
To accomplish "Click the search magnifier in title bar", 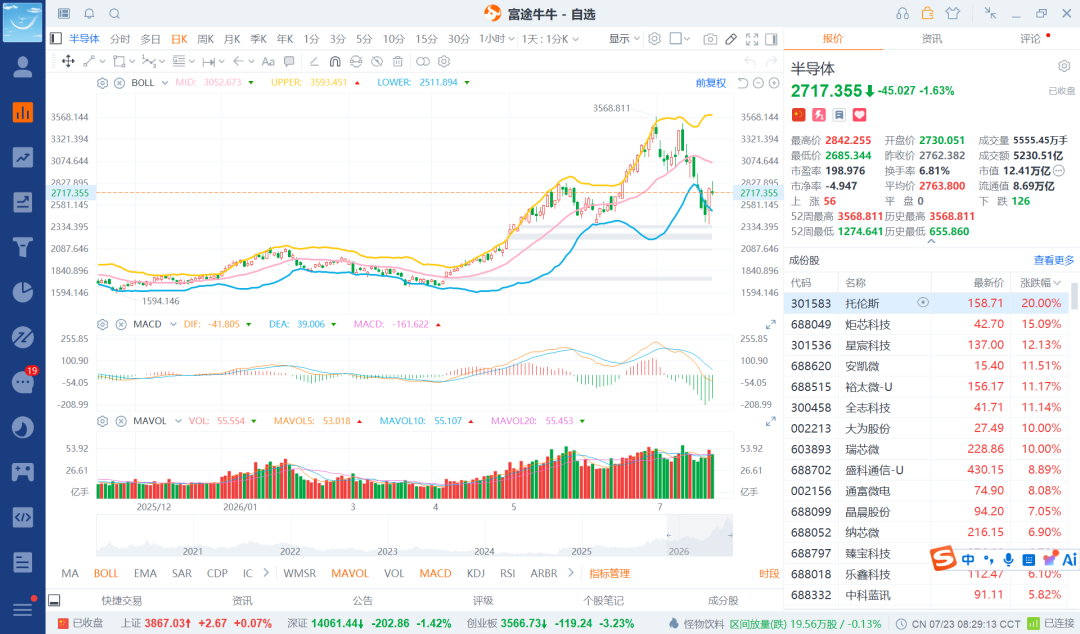I will (x=115, y=14).
